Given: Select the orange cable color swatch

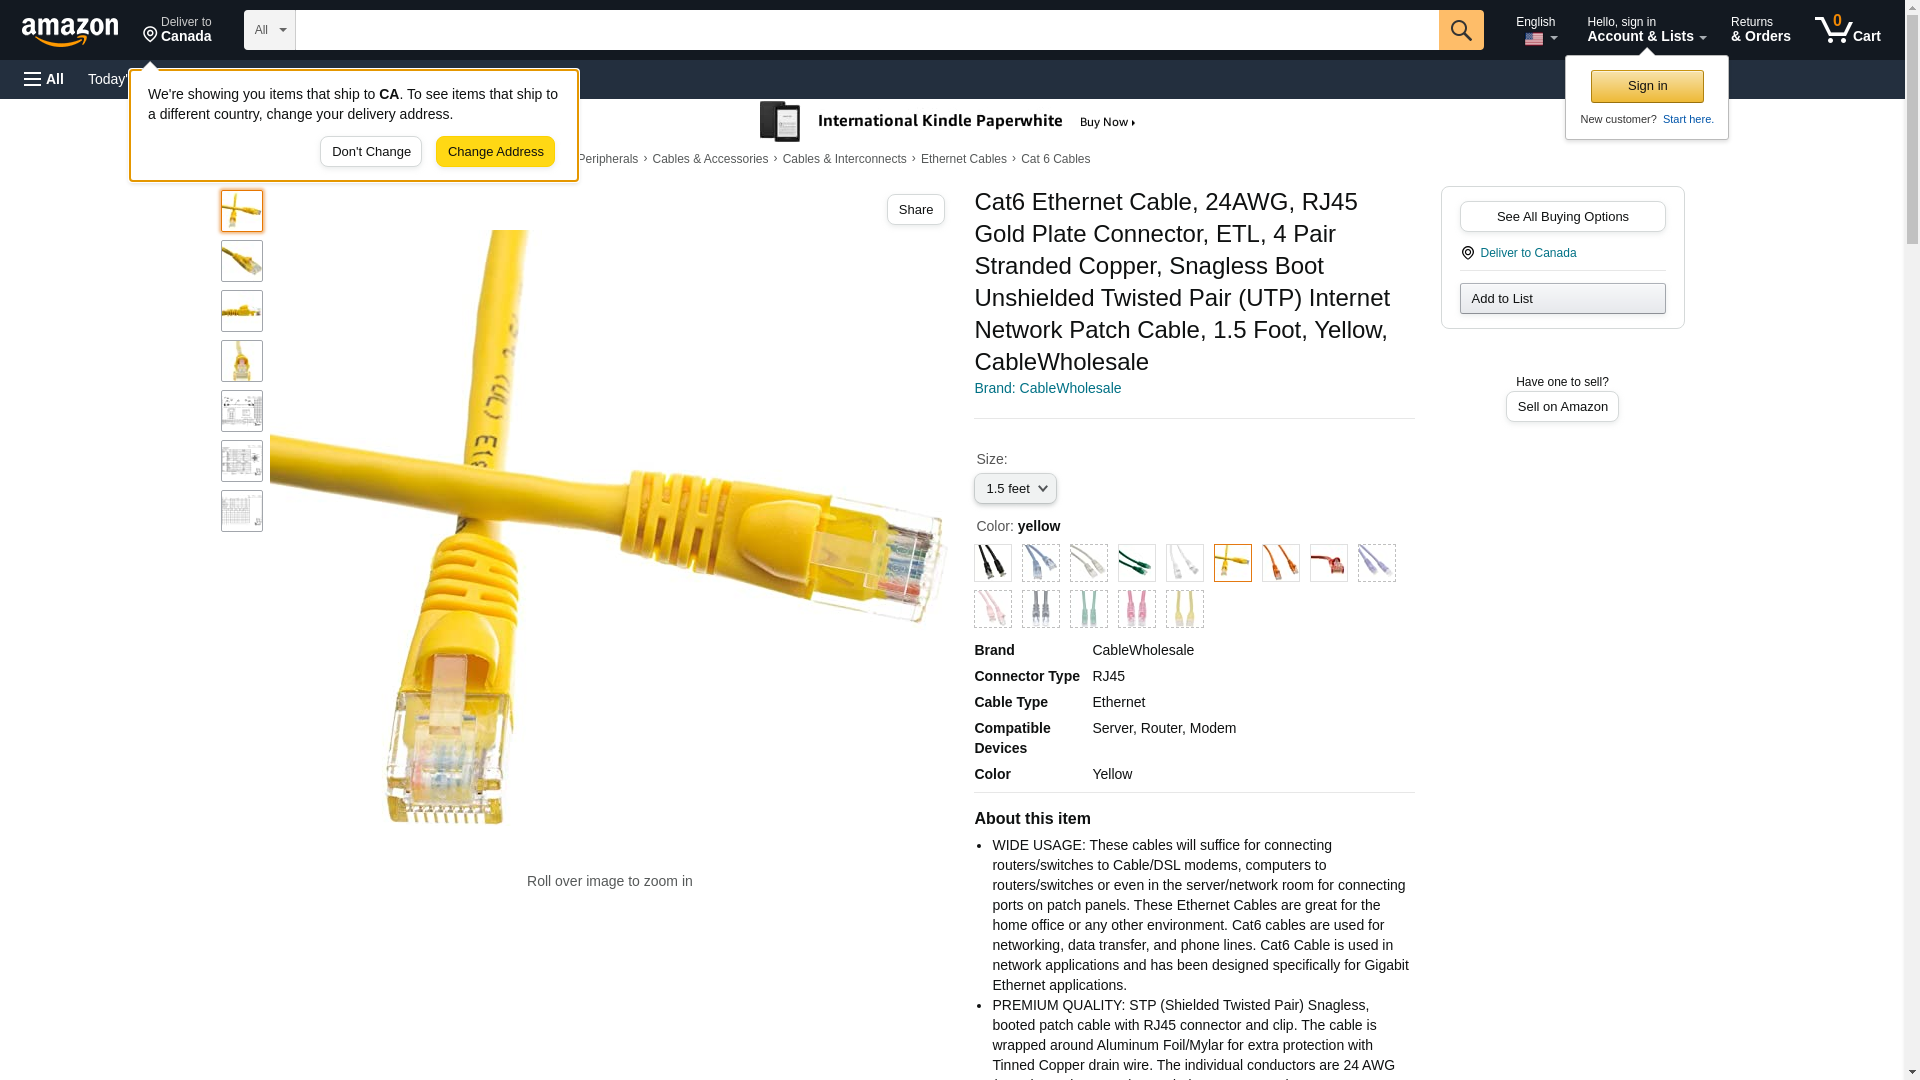Looking at the screenshot, I should point(1281,563).
